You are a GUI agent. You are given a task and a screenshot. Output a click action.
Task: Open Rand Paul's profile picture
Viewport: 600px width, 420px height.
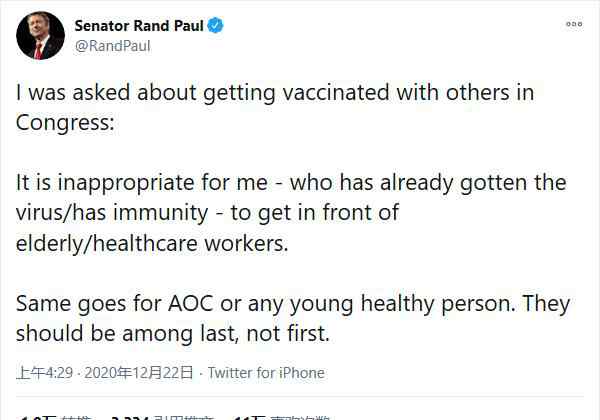point(41,36)
